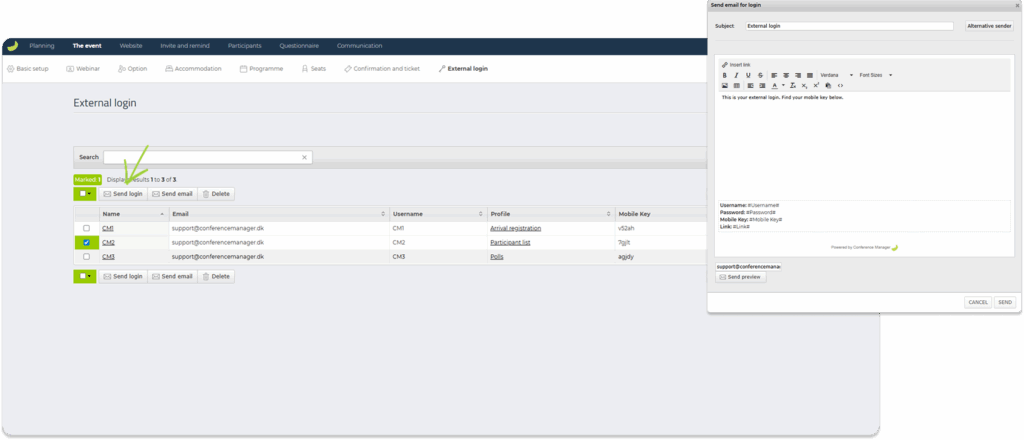The height and width of the screenshot is (440, 1024).
Task: Apply italic formatting in the editor toolbar
Action: coord(736,75)
